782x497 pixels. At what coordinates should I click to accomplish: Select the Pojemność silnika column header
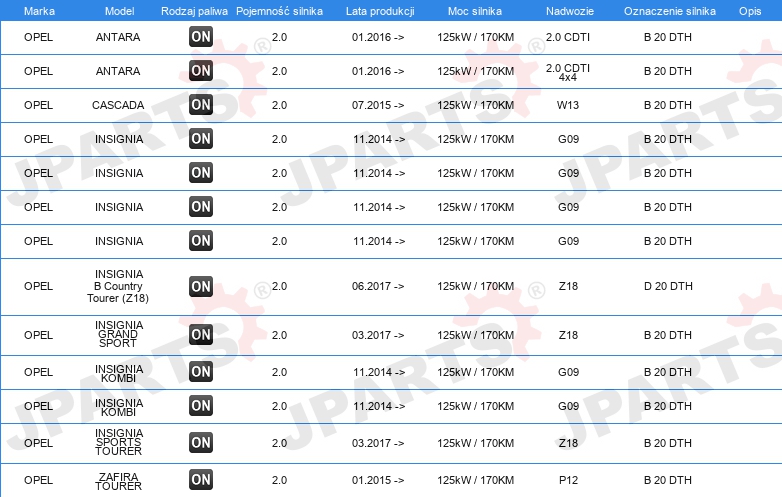tap(279, 11)
